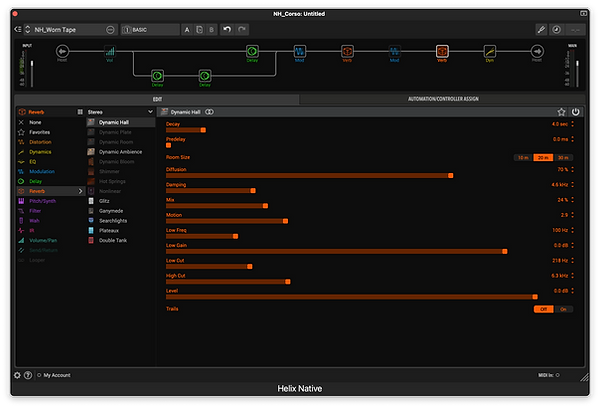This screenshot has width=600, height=408.
Task: Select the Double Tank reverb model
Action: (x=121, y=240)
